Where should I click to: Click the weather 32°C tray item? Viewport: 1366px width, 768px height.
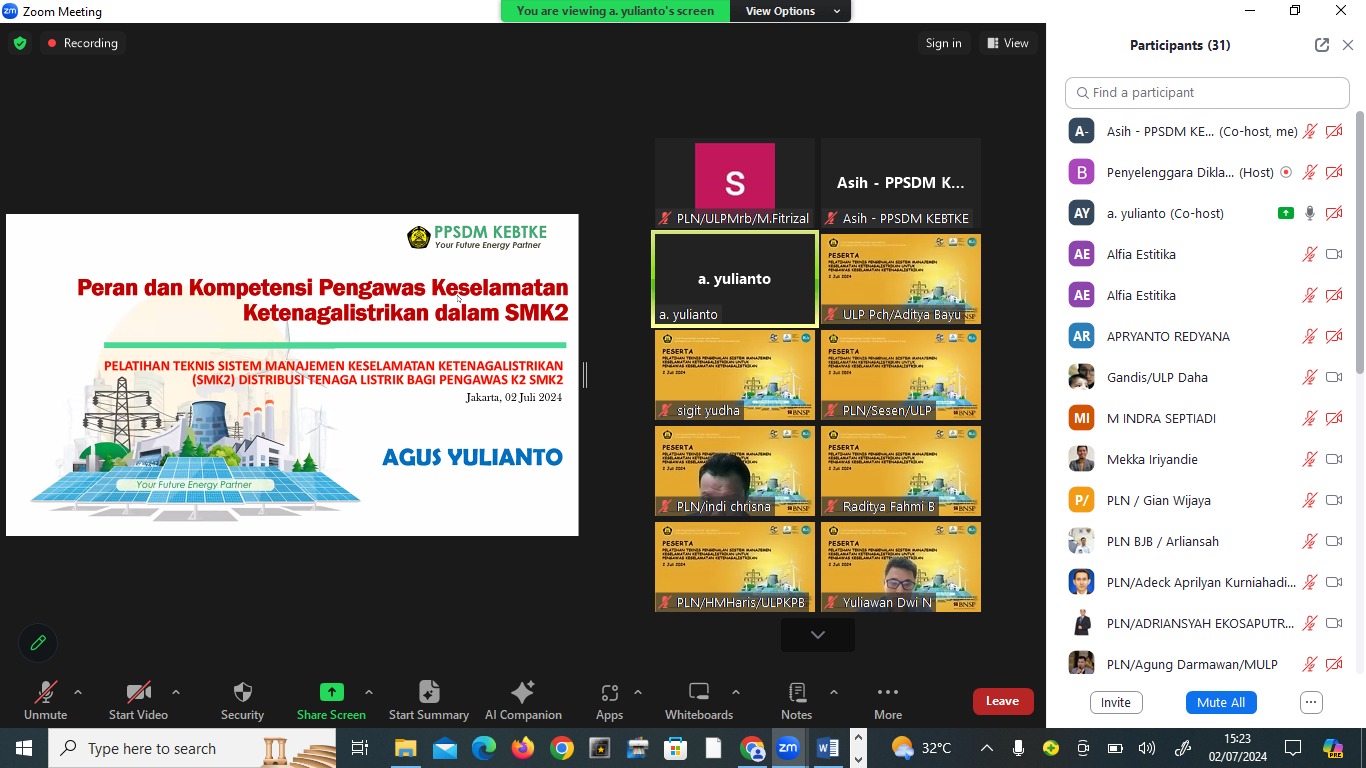(922, 748)
